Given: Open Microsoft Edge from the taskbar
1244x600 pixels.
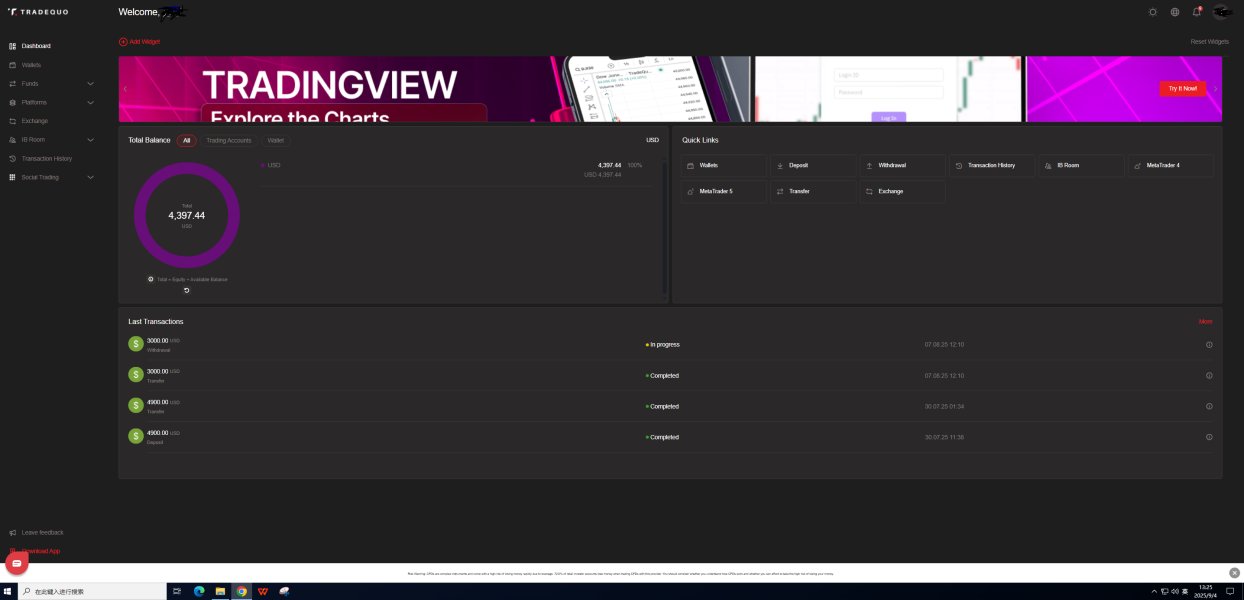Looking at the screenshot, I should coord(199,591).
